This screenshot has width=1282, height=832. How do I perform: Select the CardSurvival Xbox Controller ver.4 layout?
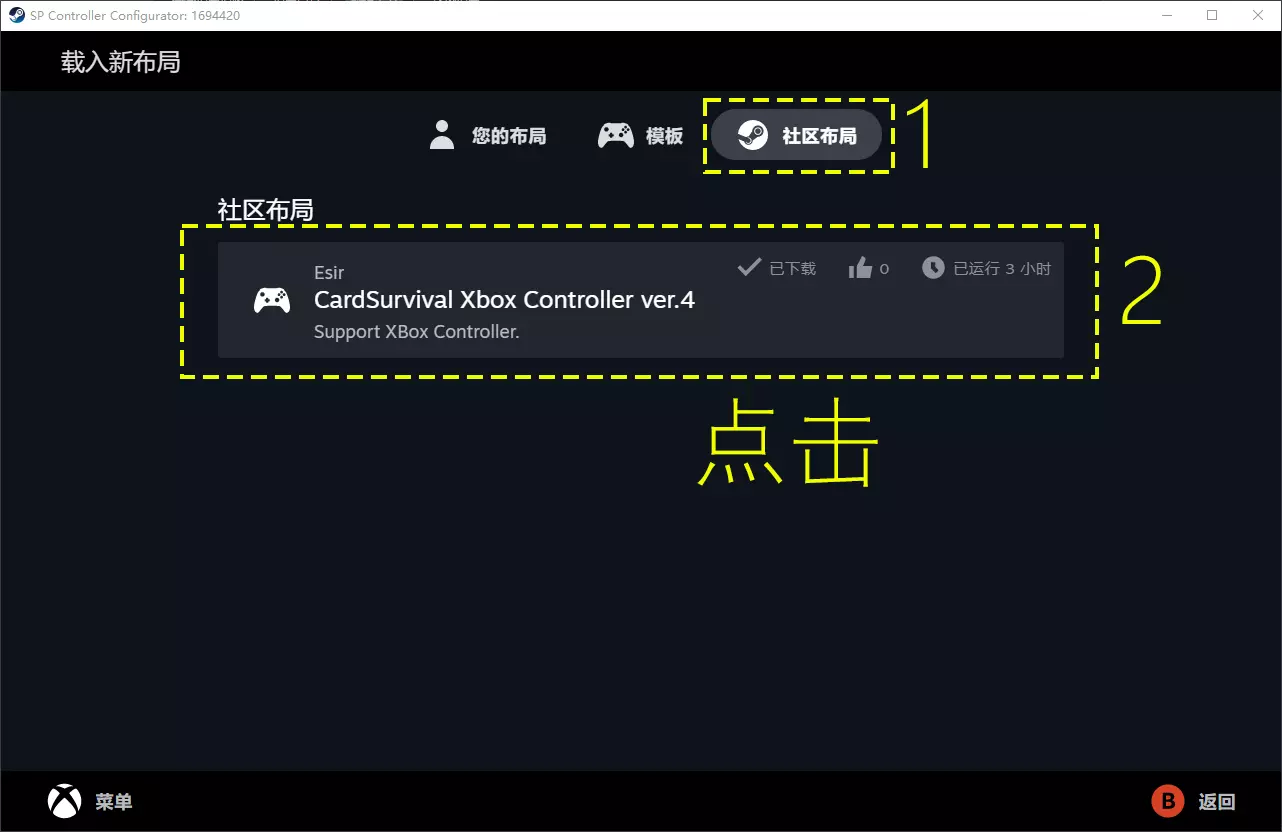(x=640, y=300)
